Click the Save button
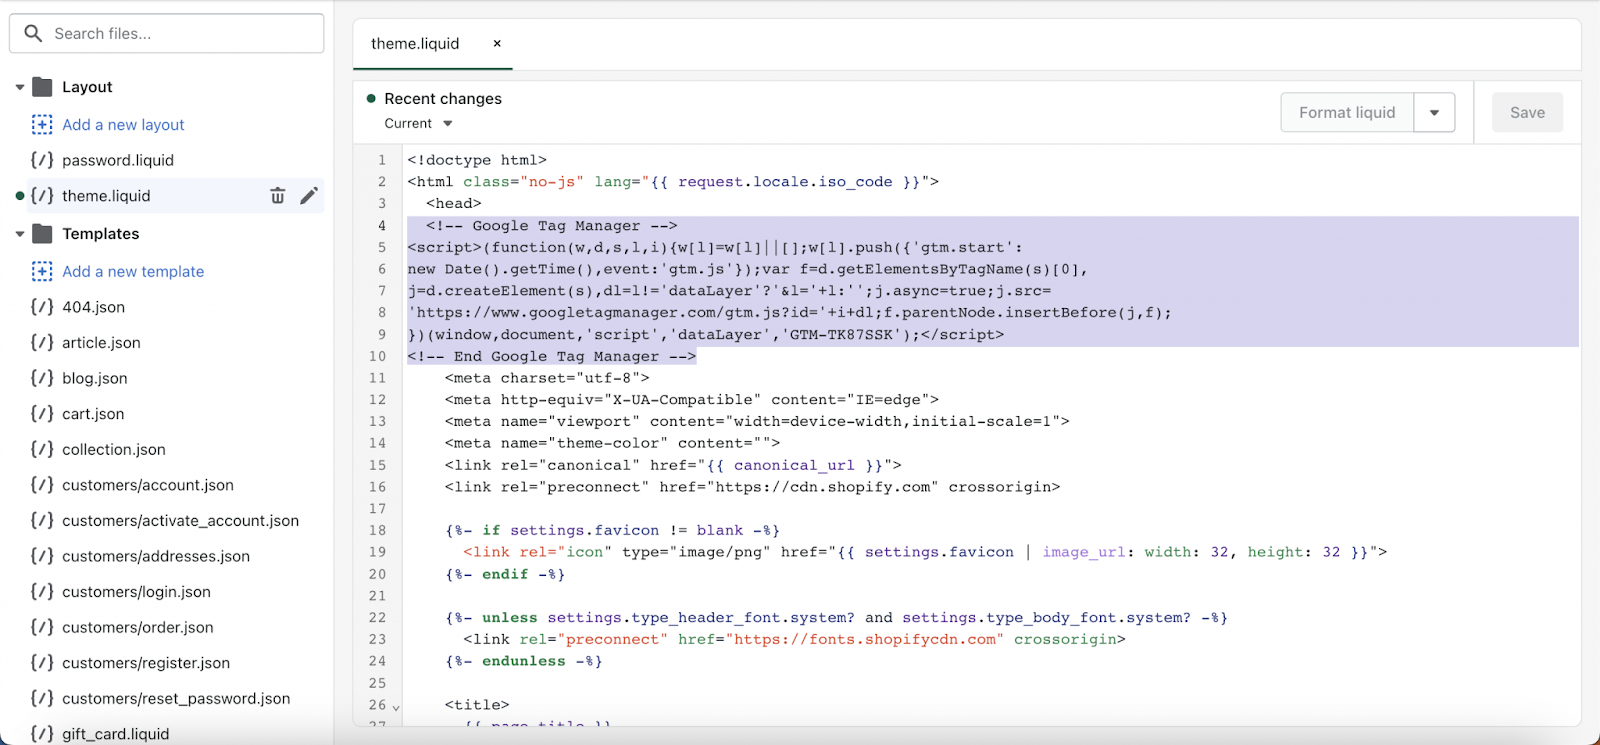The height and width of the screenshot is (745, 1600). click(1527, 113)
